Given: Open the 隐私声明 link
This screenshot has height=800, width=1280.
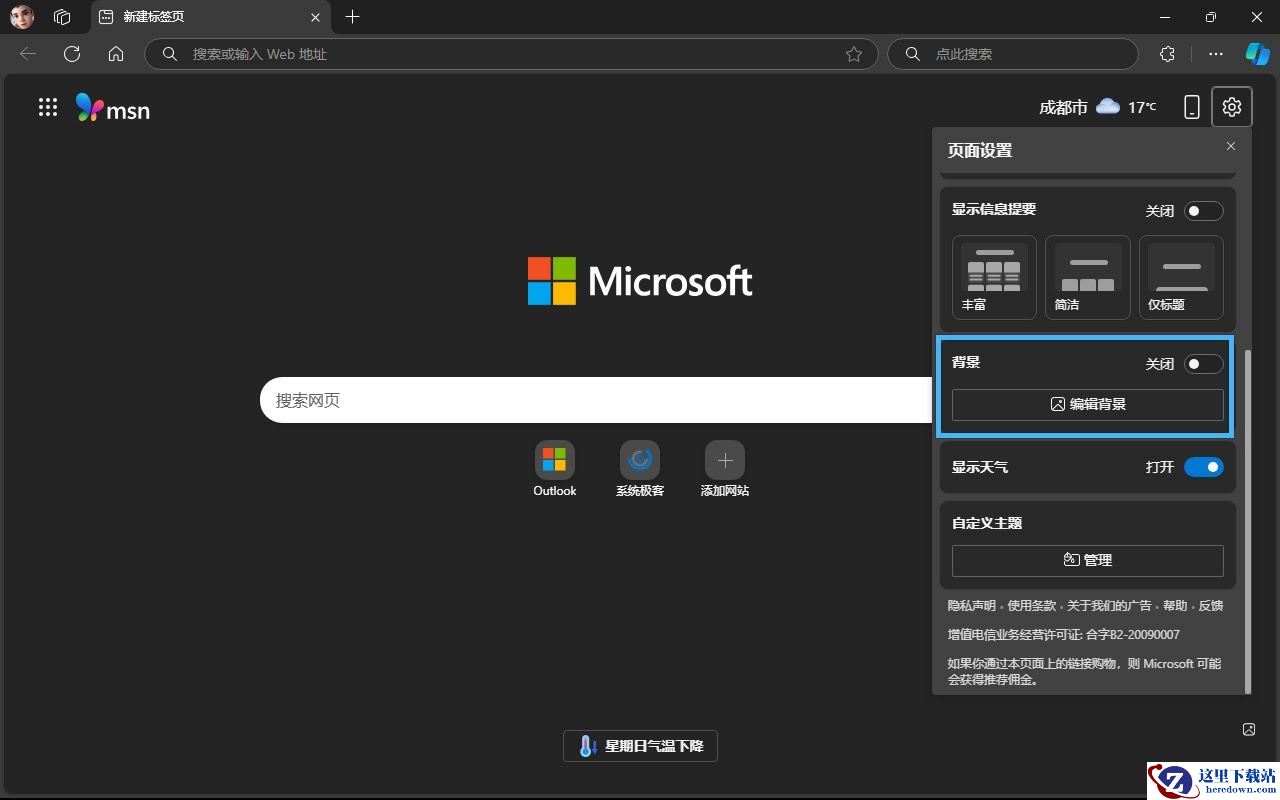Looking at the screenshot, I should click(972, 605).
